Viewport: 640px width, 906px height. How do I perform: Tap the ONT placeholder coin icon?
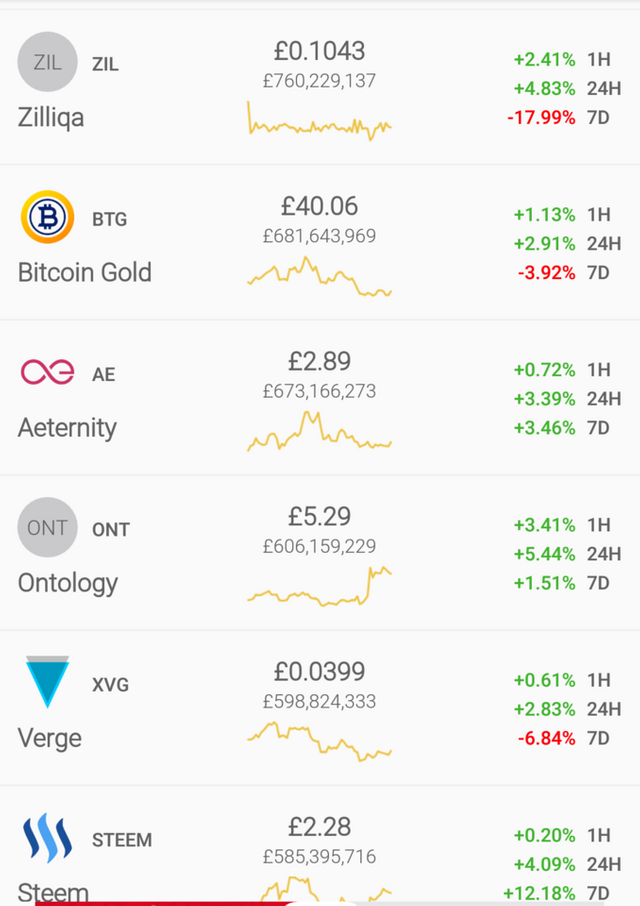pyautogui.click(x=47, y=528)
